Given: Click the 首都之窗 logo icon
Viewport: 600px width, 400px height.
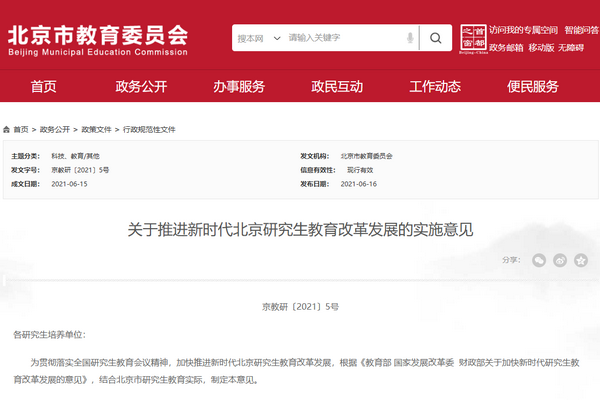Looking at the screenshot, I should 473,39.
